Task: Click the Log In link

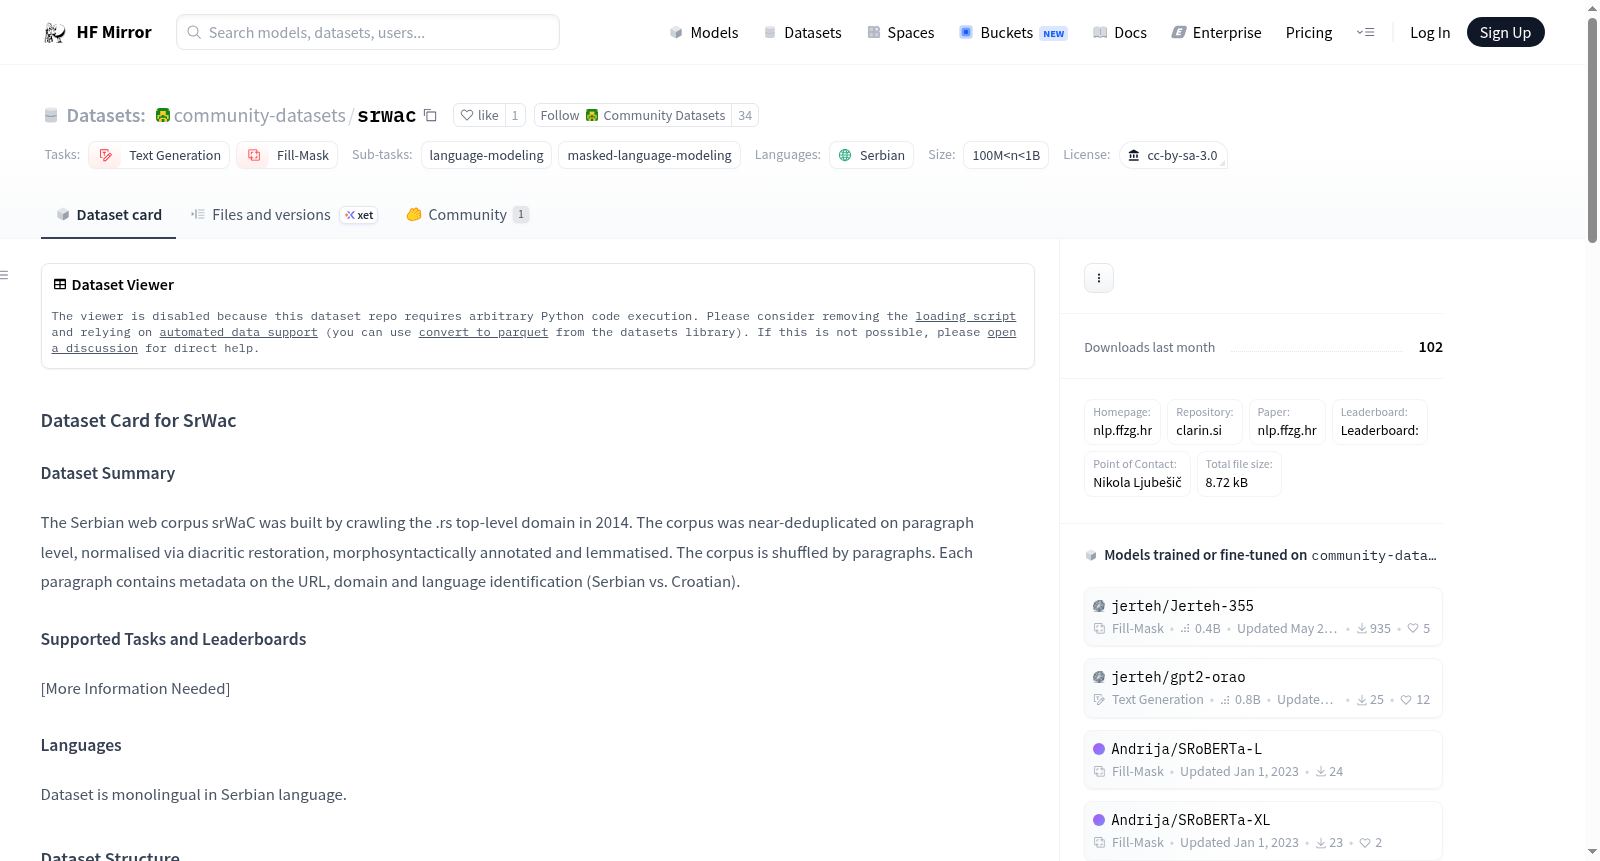Action: click(x=1430, y=33)
